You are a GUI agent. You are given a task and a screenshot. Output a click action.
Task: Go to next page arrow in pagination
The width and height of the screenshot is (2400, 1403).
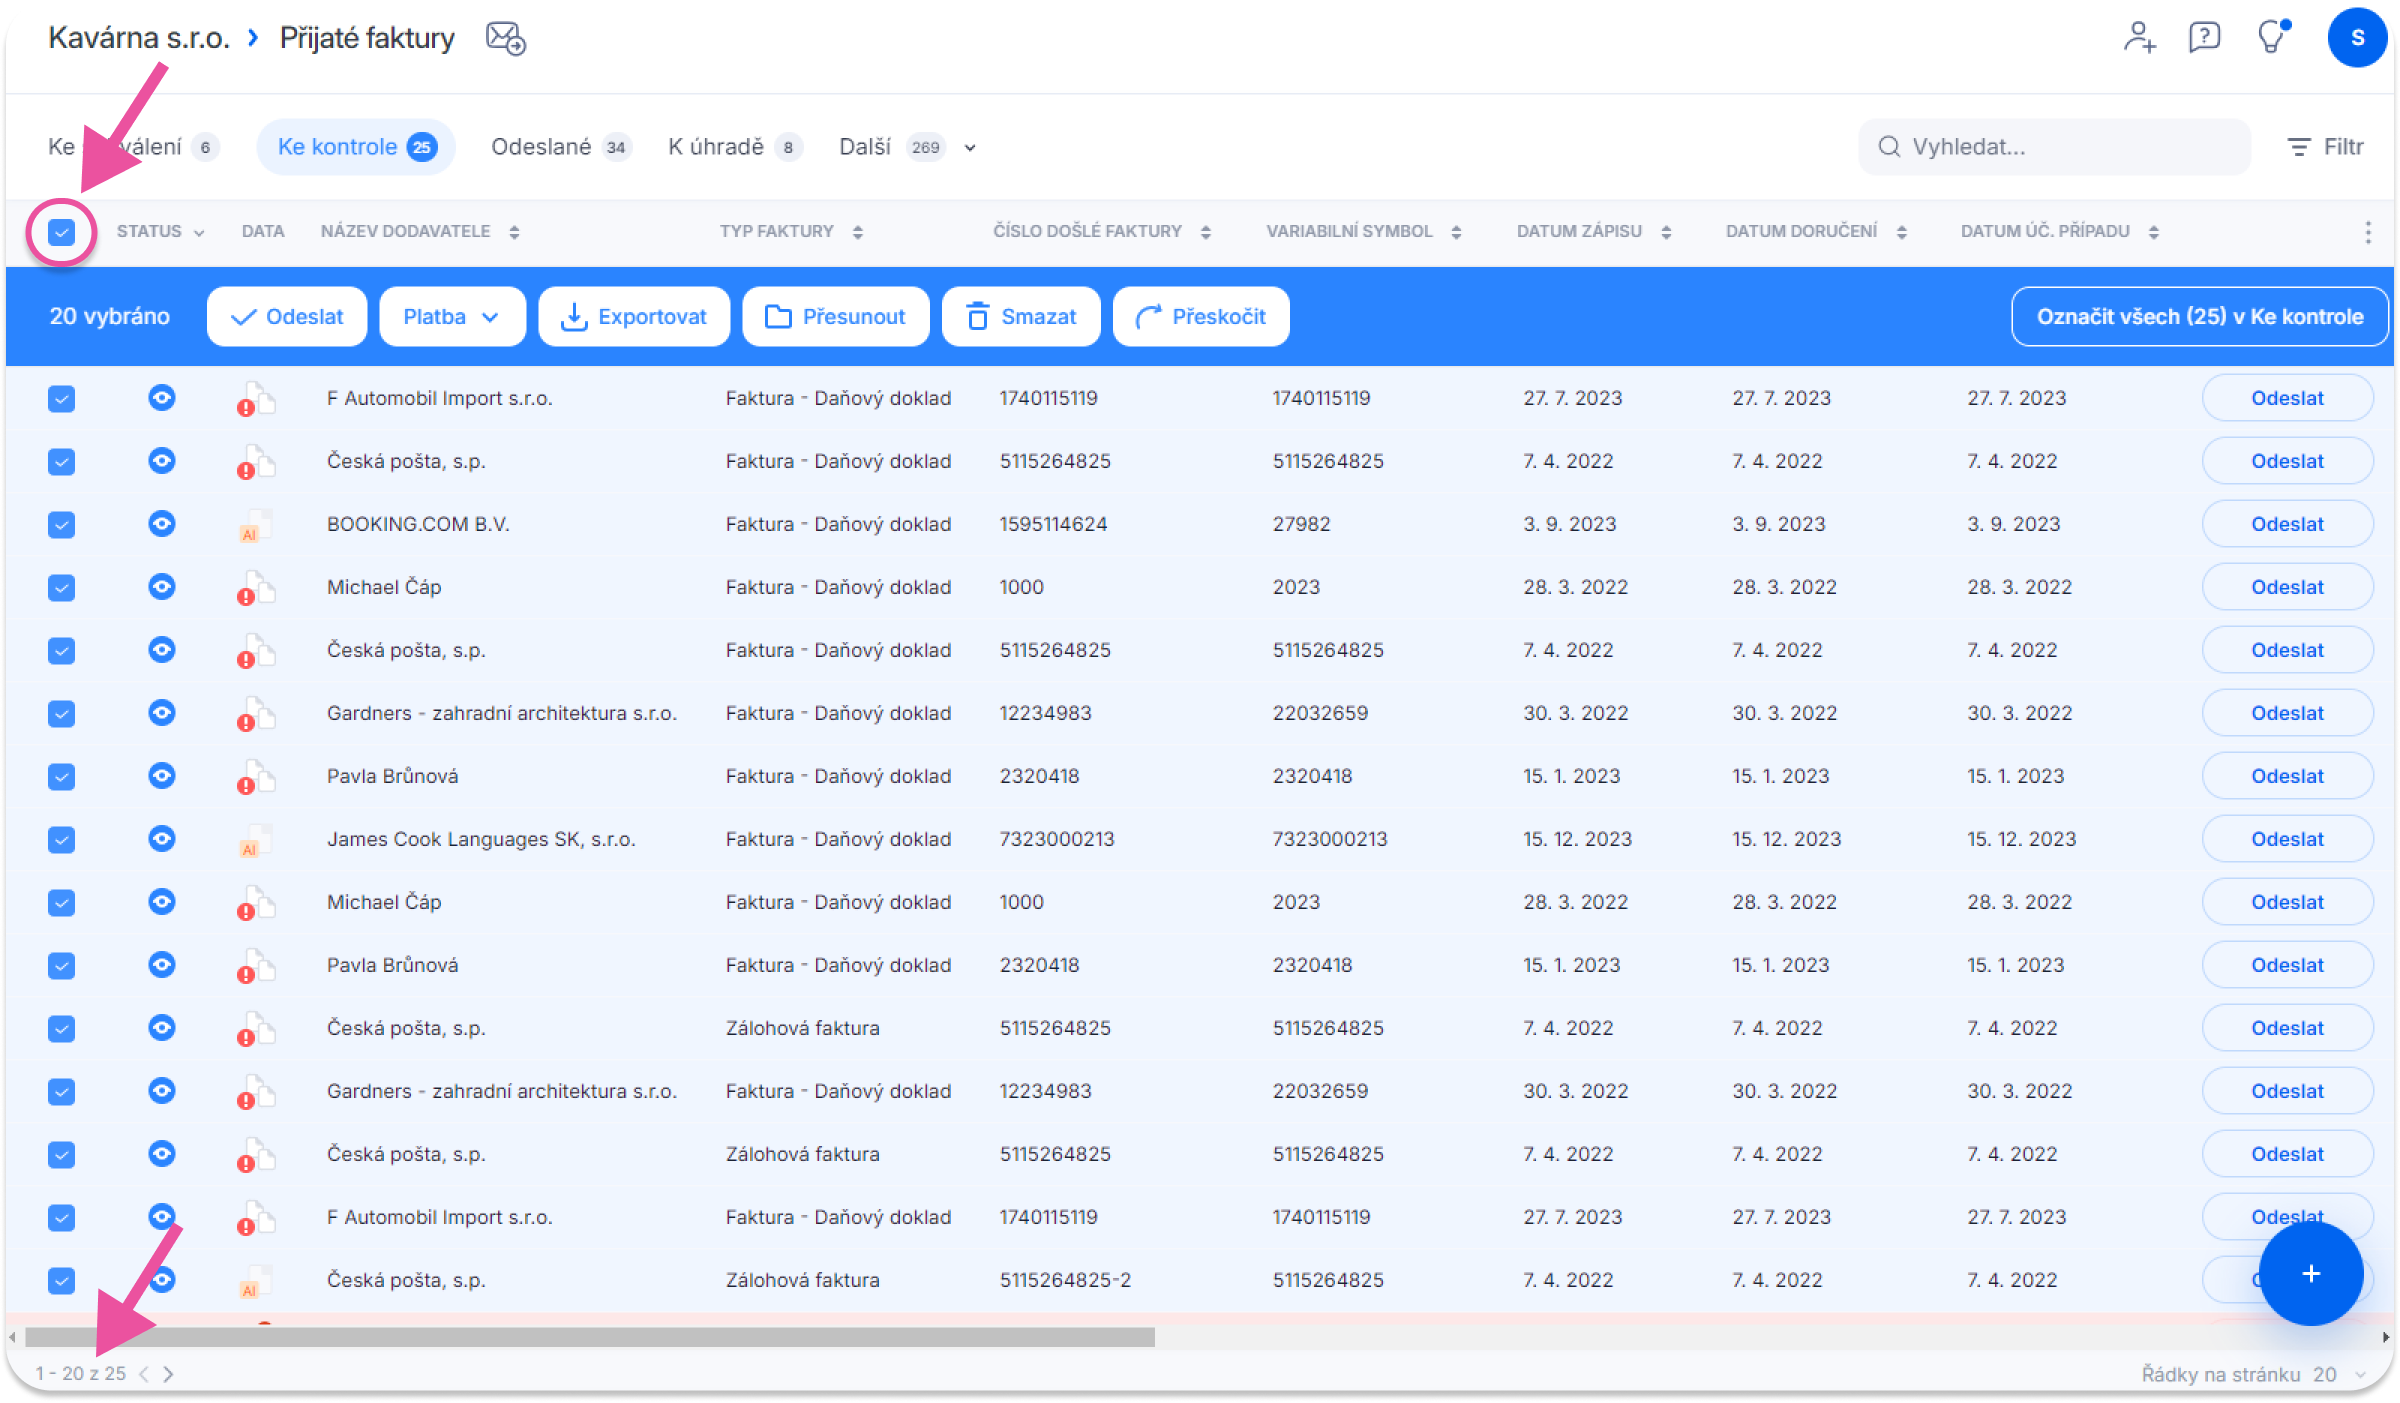[168, 1374]
